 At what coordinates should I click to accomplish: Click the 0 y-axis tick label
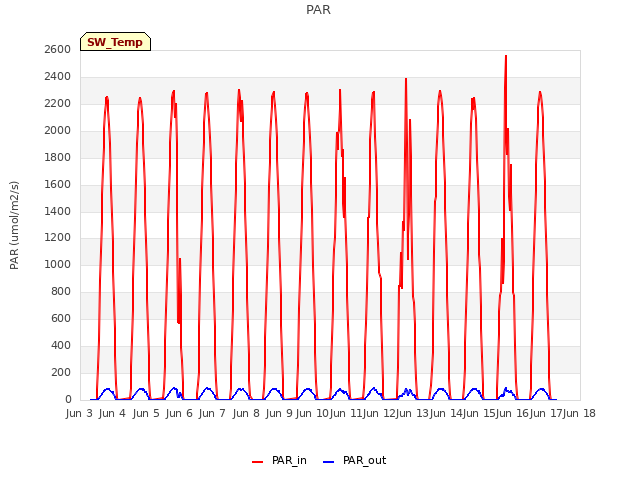point(68,399)
